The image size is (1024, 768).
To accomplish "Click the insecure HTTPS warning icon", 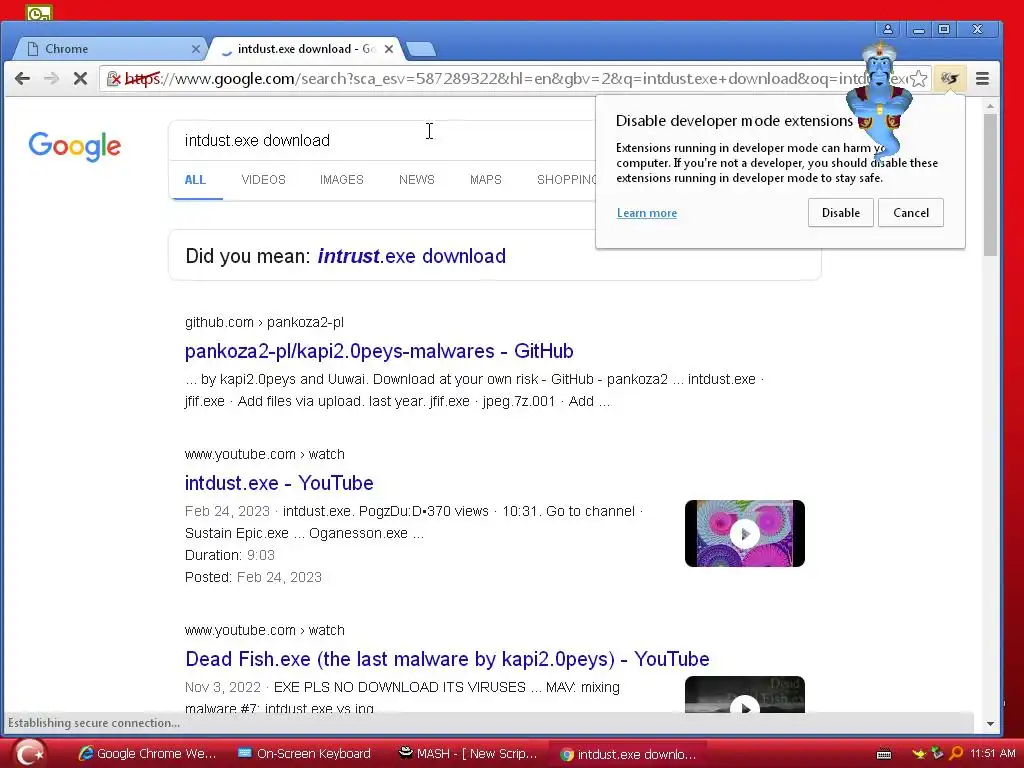I will (114, 79).
